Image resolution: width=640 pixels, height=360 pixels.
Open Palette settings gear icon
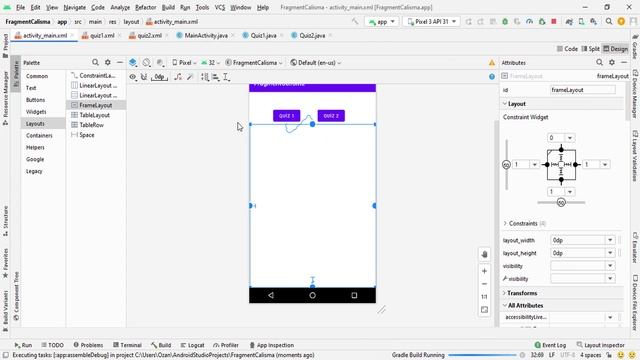(108, 62)
